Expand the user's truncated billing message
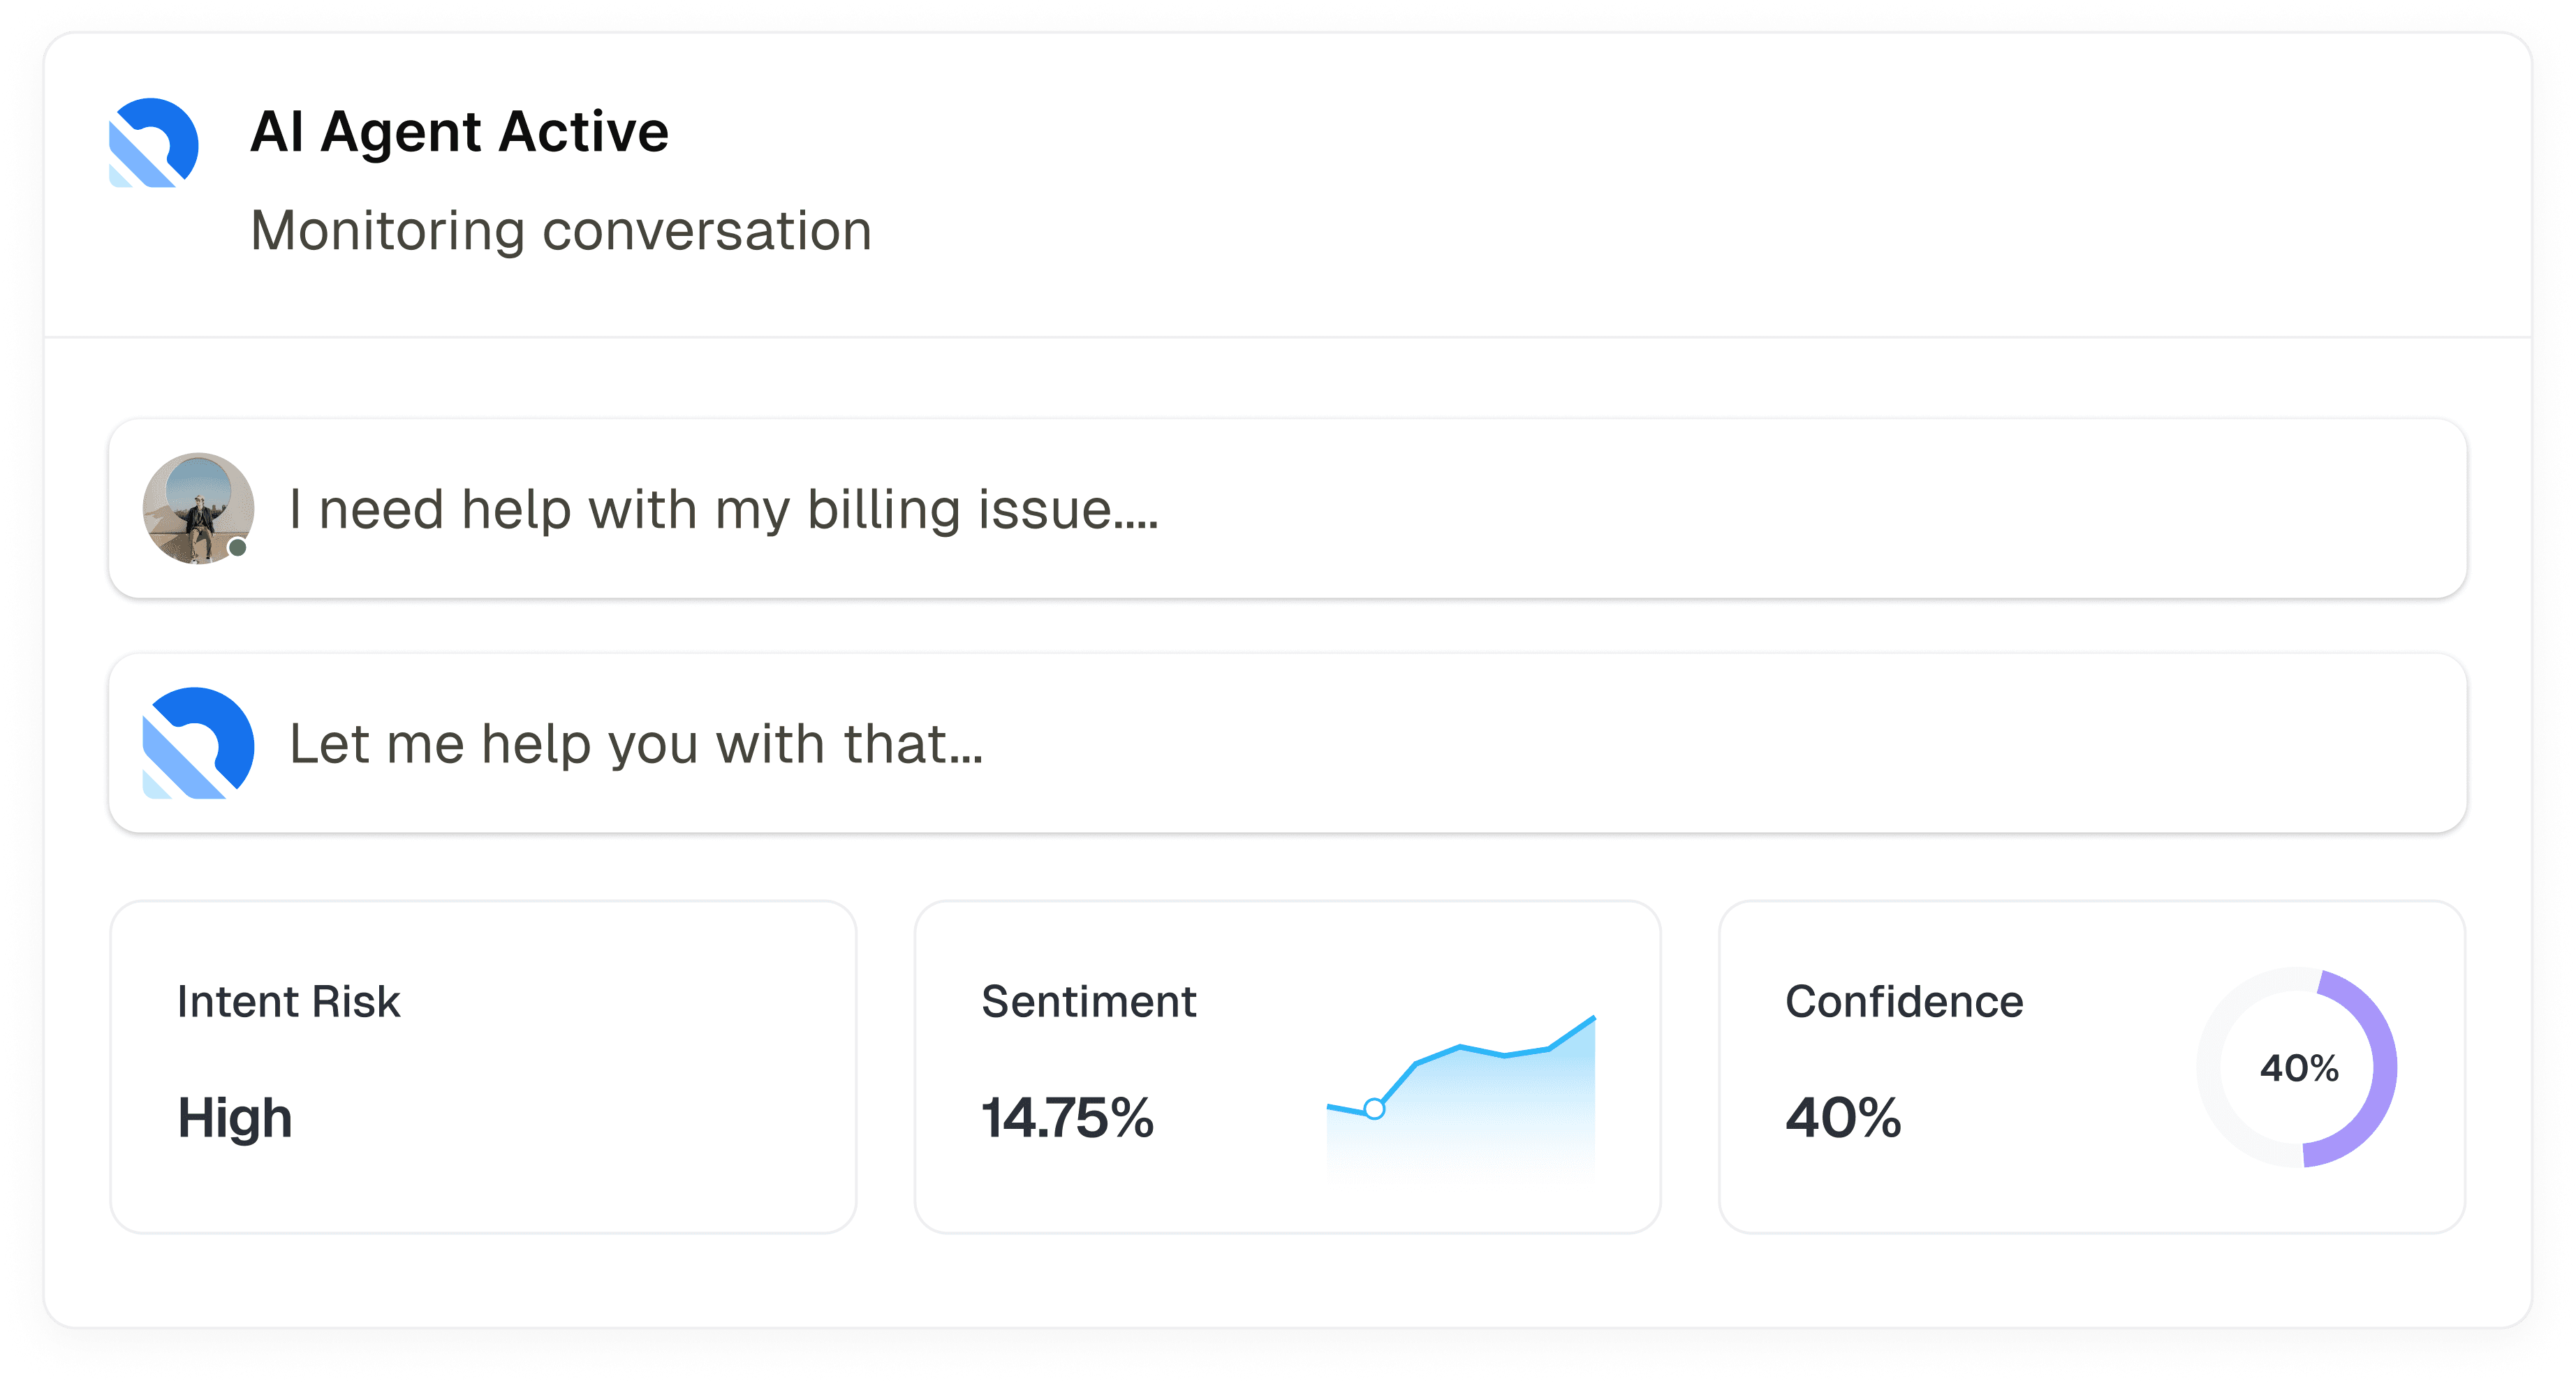The height and width of the screenshot is (1383, 2576). pos(722,509)
